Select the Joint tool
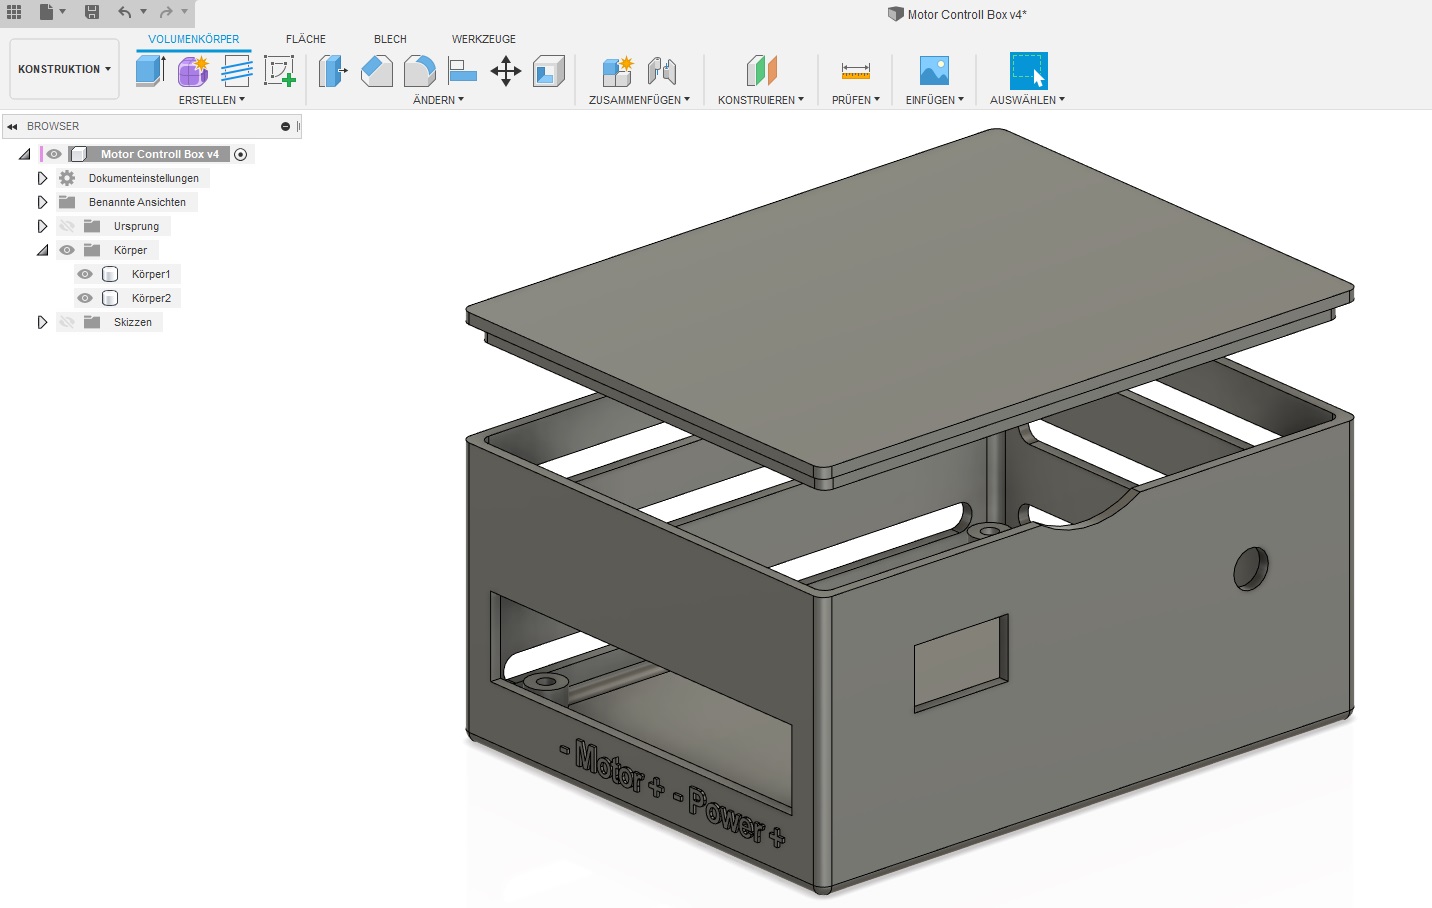This screenshot has height=908, width=1432. tap(662, 70)
